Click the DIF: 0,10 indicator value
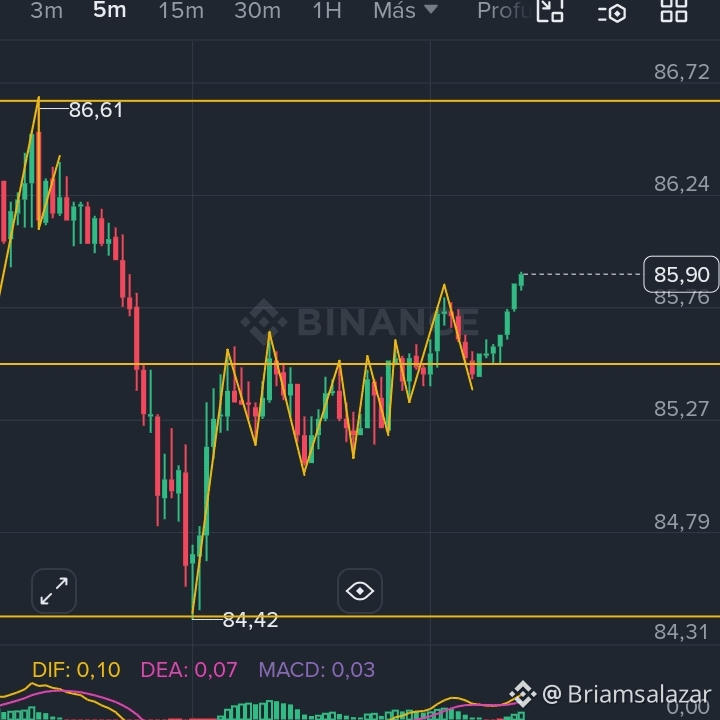This screenshot has height=720, width=720. point(76,669)
